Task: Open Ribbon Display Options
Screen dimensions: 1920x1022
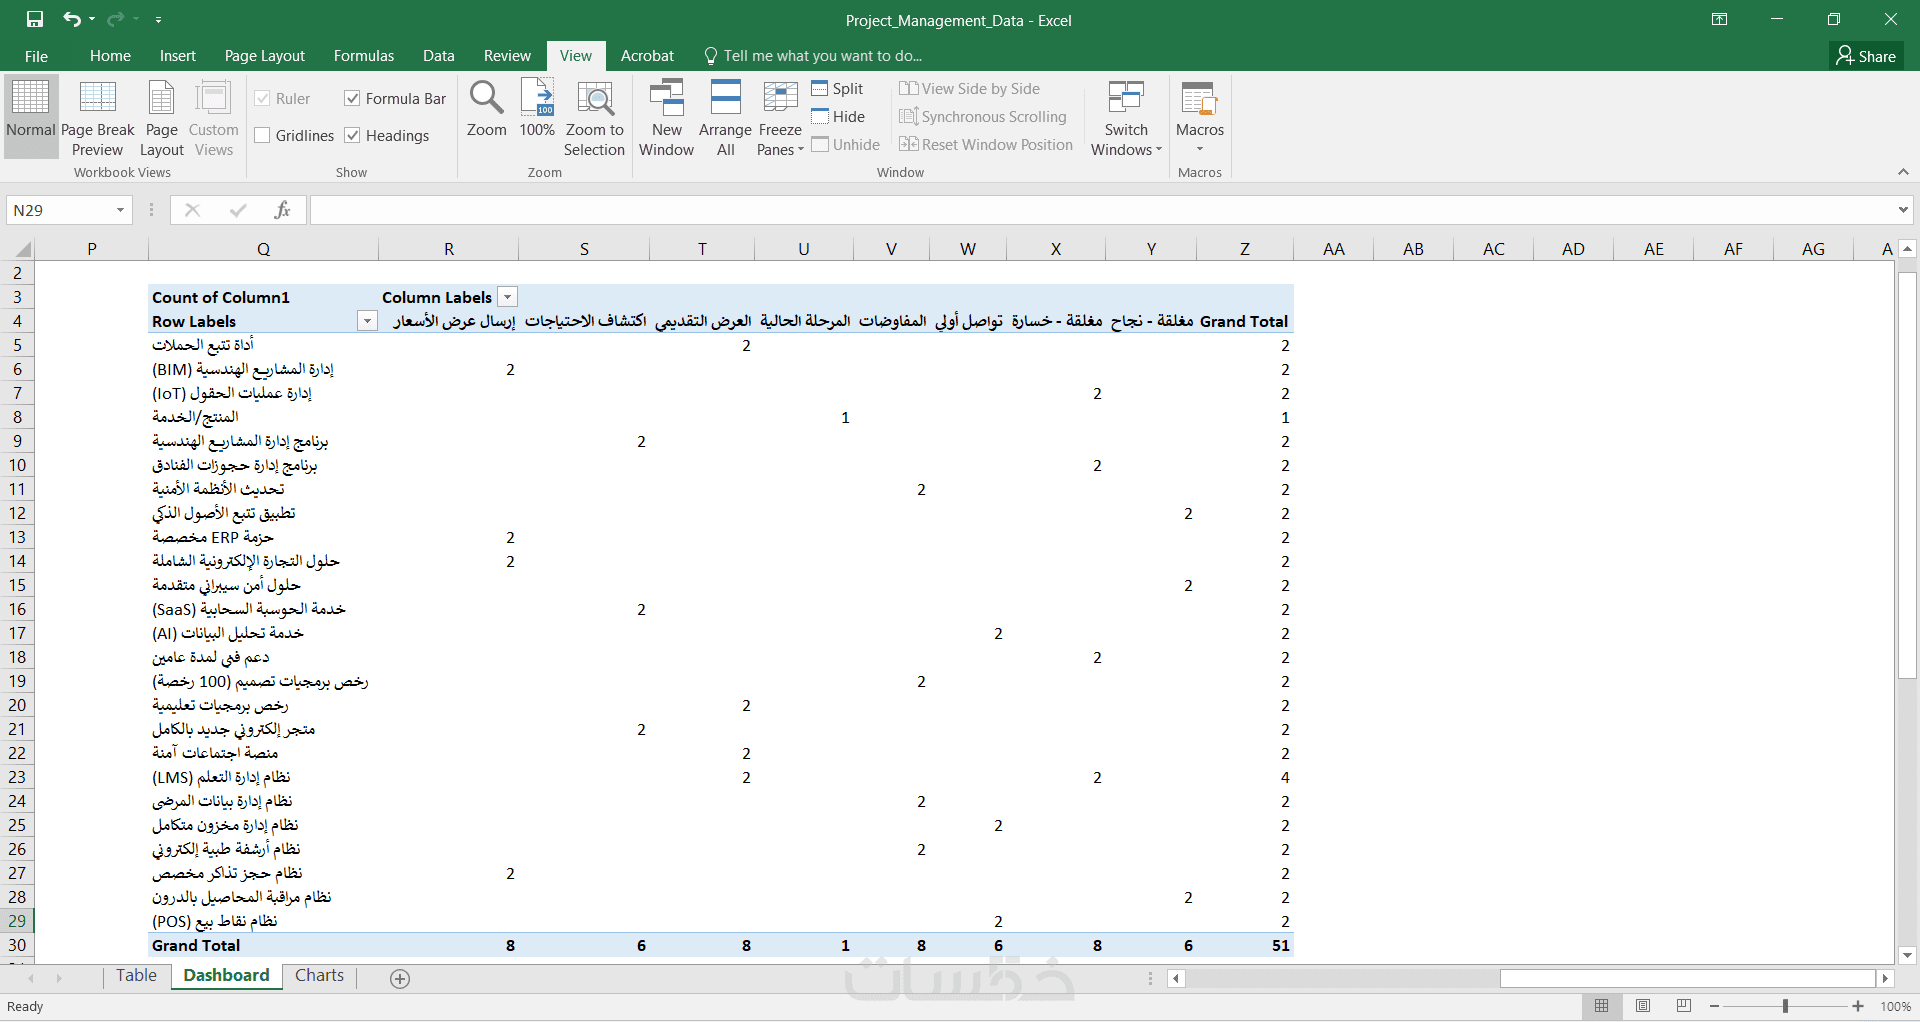Action: click(x=1720, y=19)
